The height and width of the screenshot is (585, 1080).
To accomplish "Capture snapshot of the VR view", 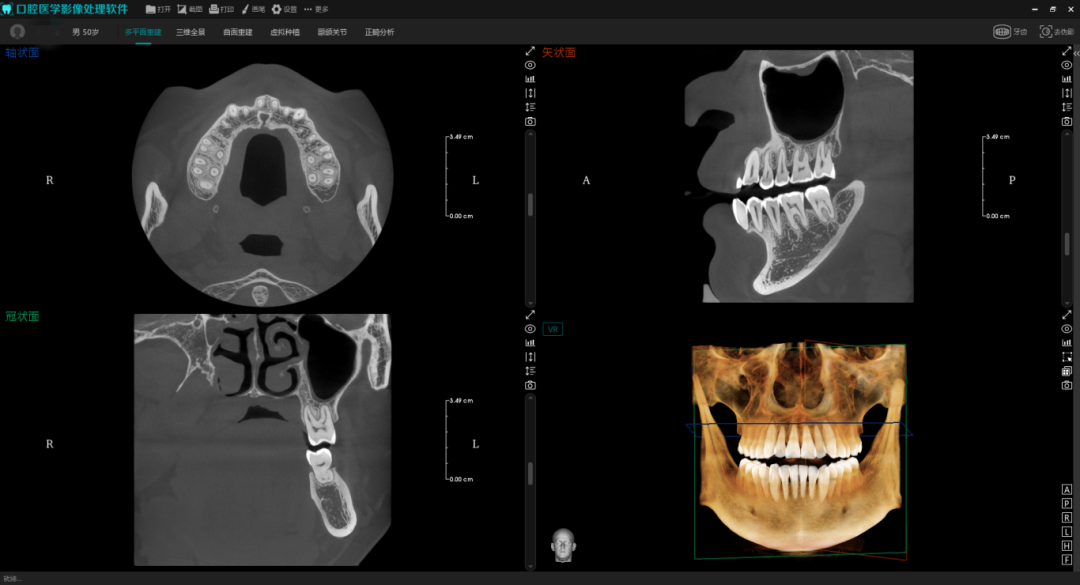I will 1066,385.
